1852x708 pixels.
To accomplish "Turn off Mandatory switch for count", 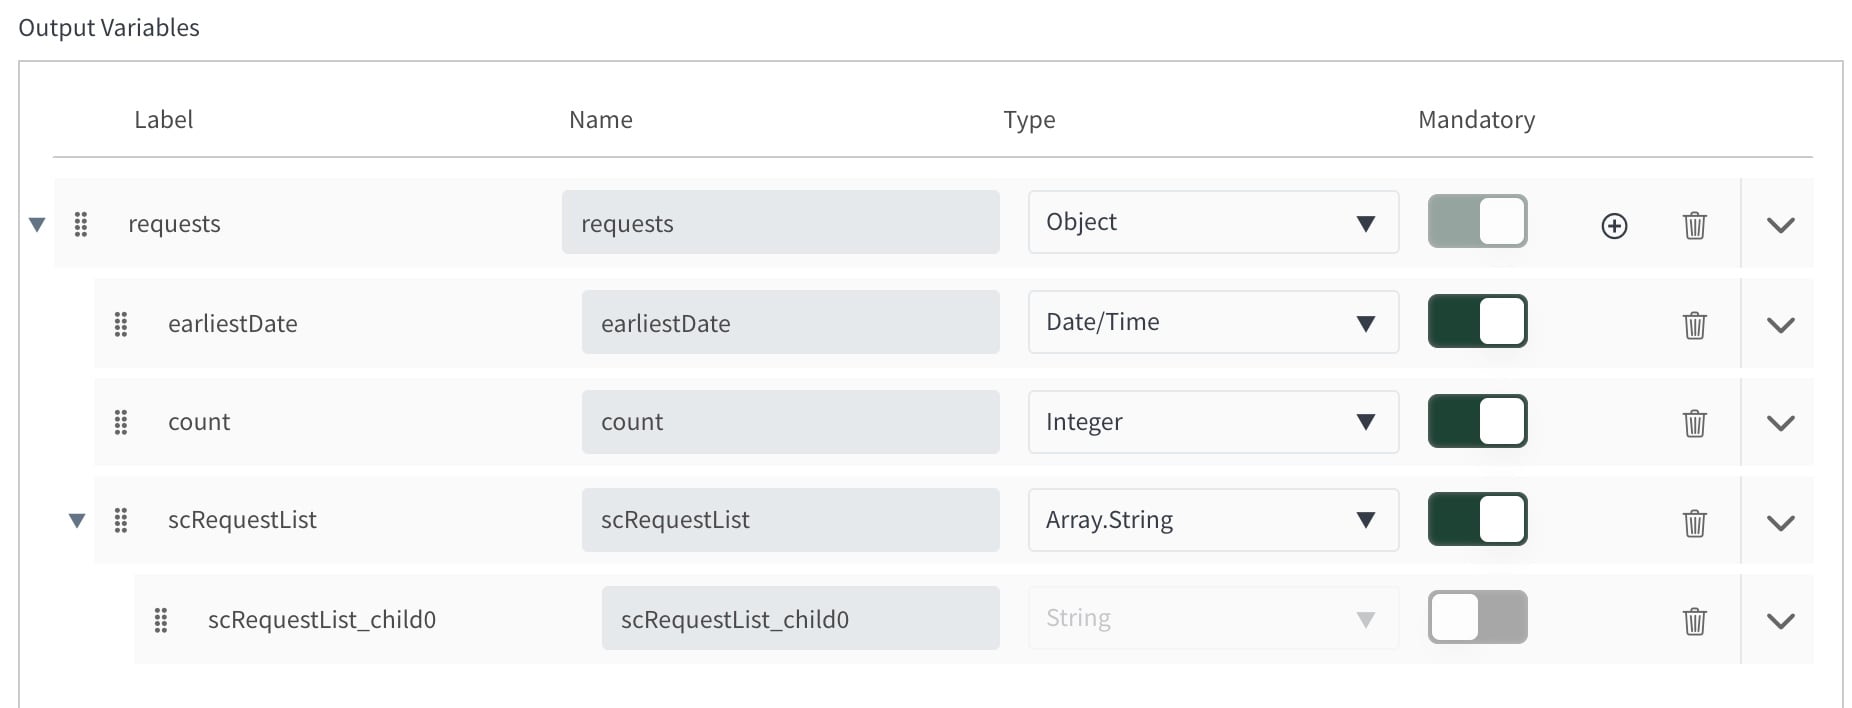I will click(1477, 421).
